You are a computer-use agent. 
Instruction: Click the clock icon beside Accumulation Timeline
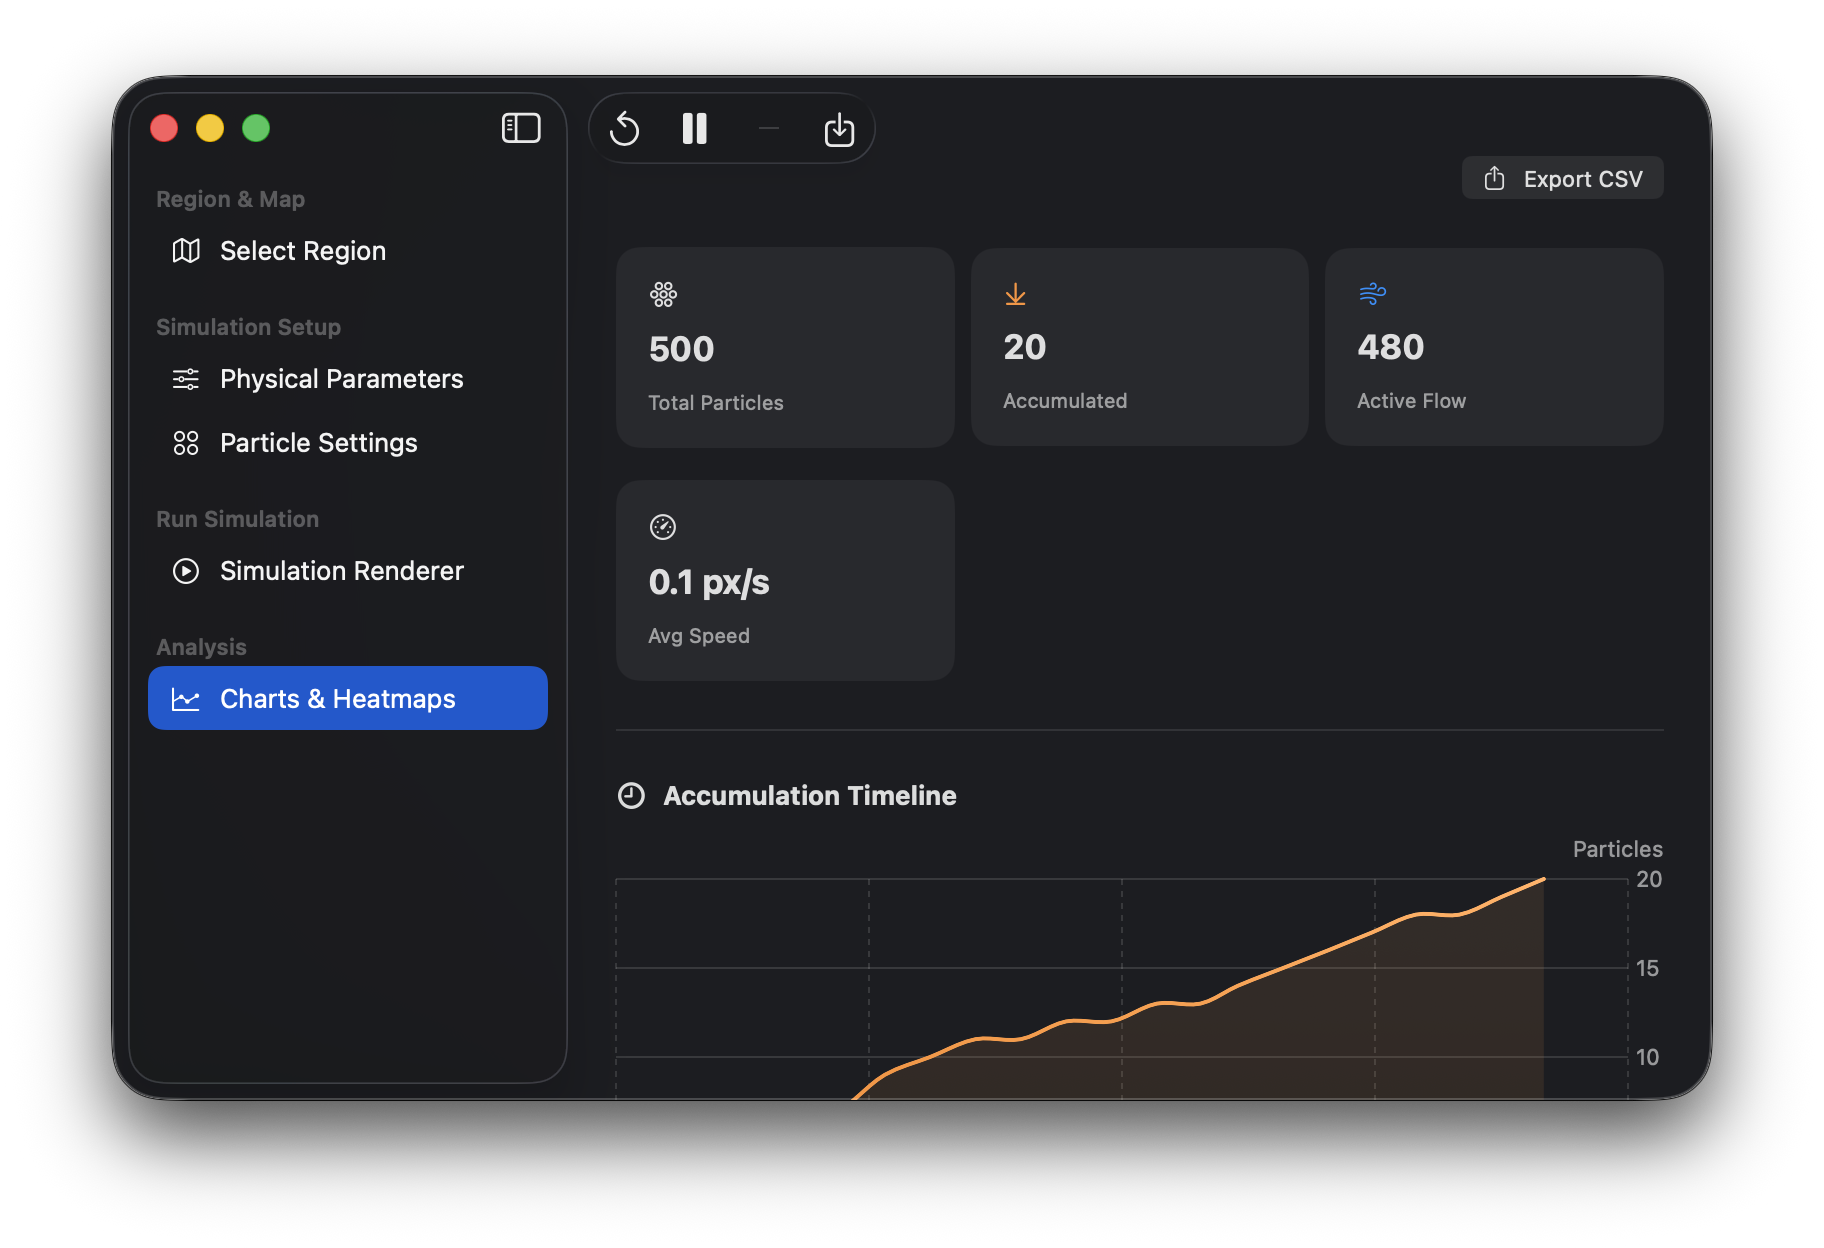[632, 796]
